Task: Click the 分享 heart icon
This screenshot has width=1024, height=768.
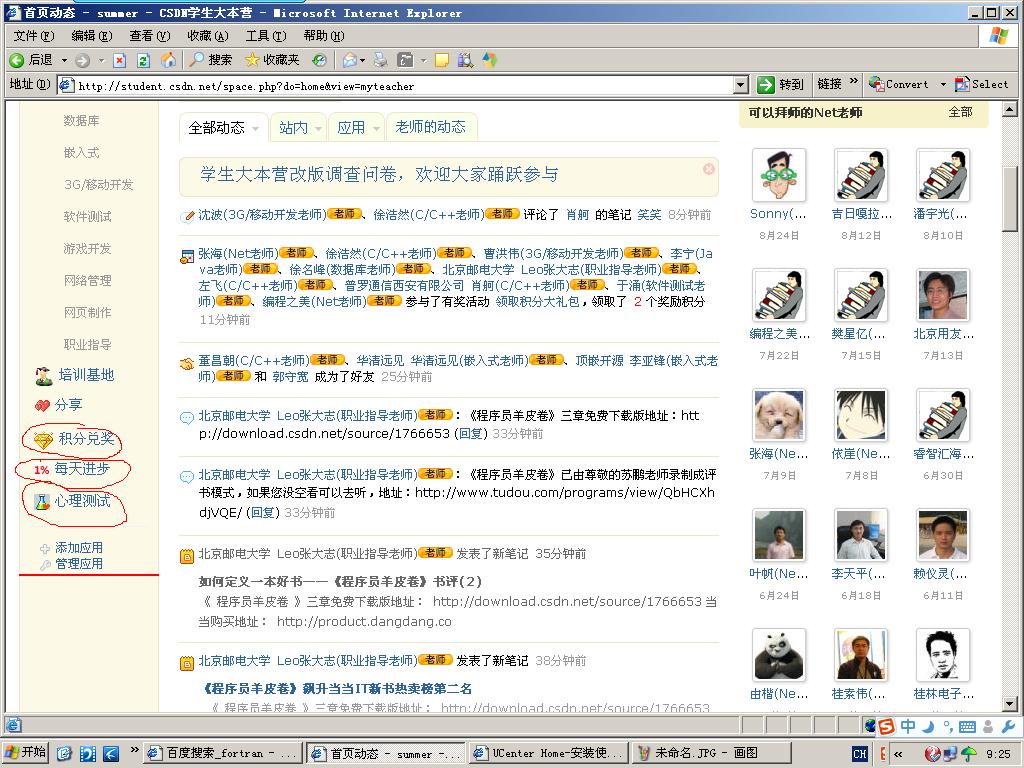Action: [42, 406]
